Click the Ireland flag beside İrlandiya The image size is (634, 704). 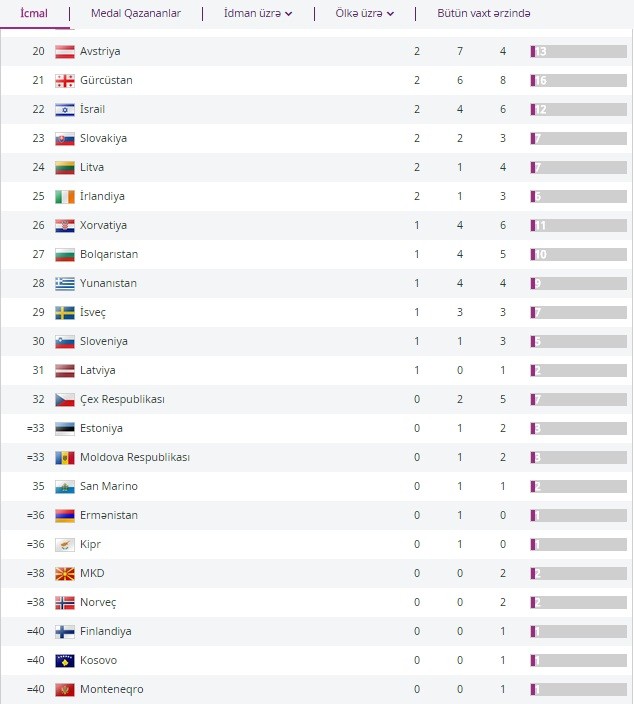pyautogui.click(x=64, y=196)
